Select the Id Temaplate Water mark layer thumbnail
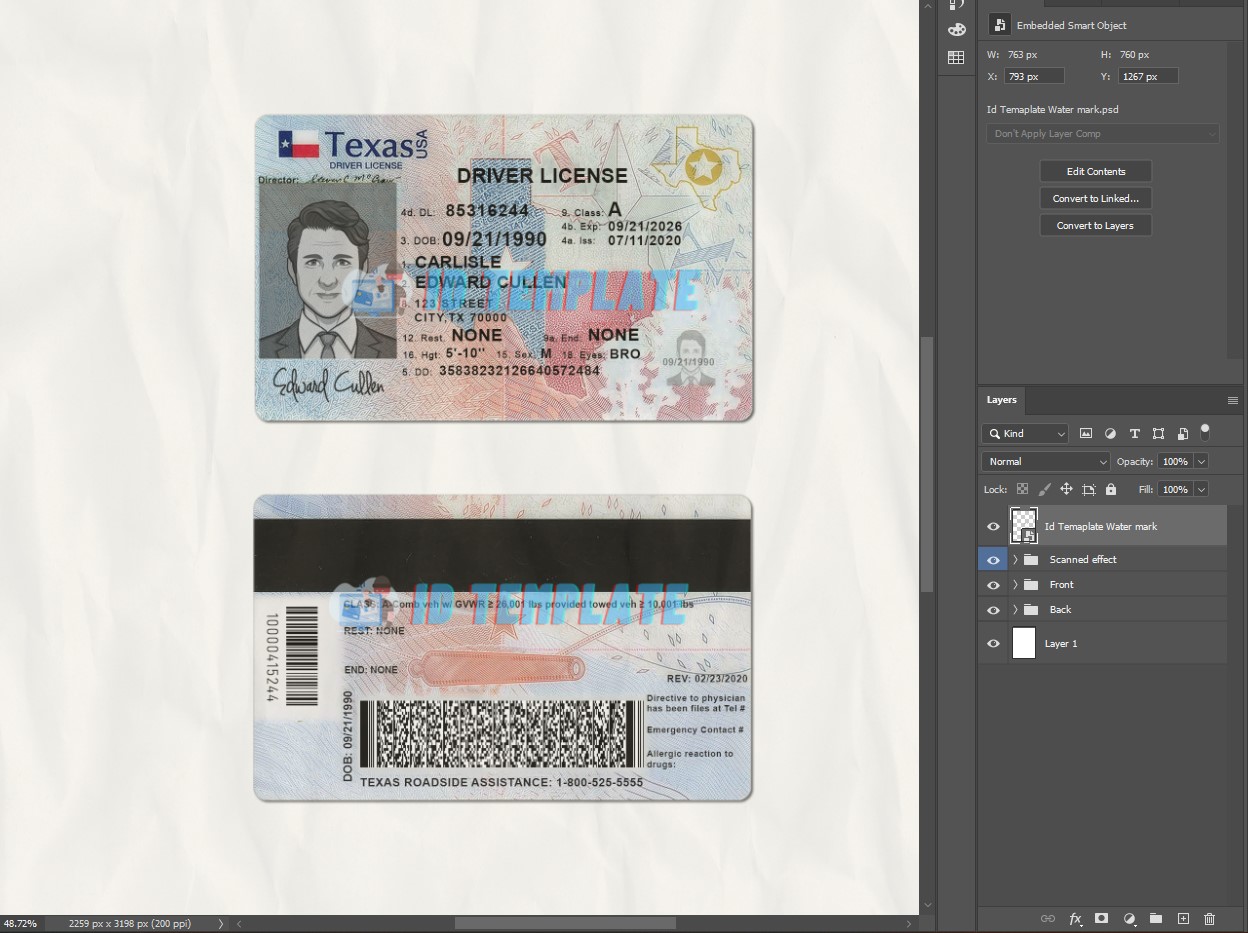This screenshot has height=933, width=1248. [1024, 526]
